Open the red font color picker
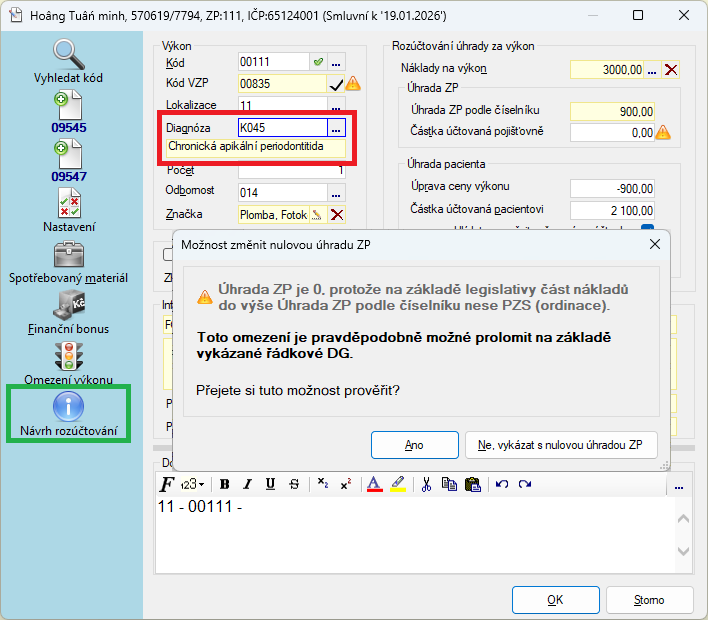This screenshot has width=708, height=620. (374, 485)
